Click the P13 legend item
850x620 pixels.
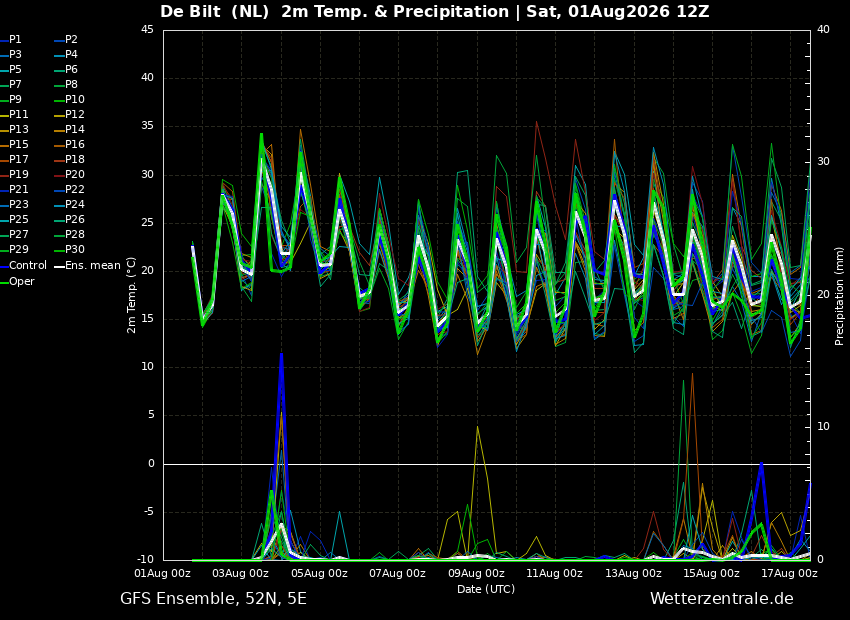point(14,130)
